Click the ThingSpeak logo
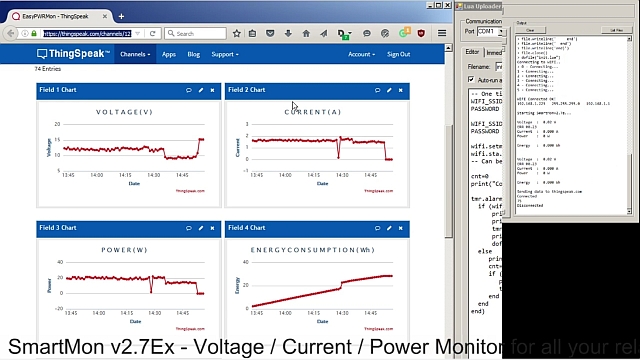This screenshot has width=640, height=360. [x=73, y=54]
